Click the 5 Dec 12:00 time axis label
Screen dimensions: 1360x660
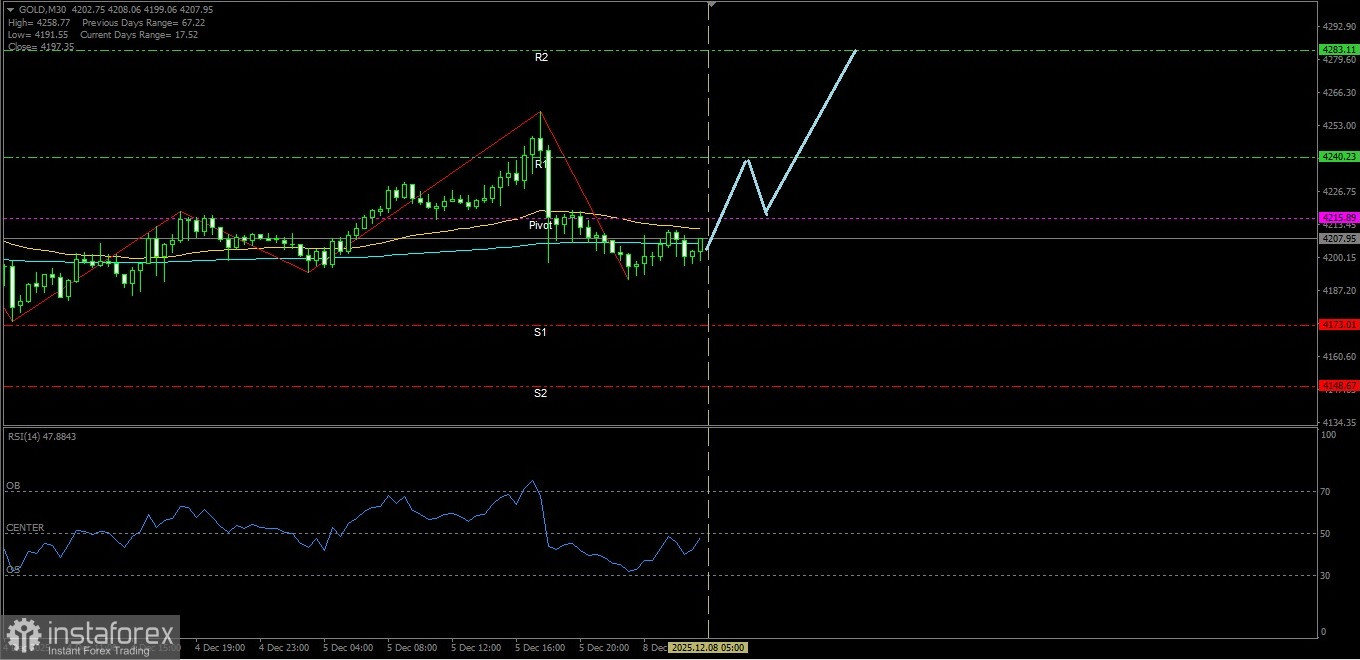476,648
